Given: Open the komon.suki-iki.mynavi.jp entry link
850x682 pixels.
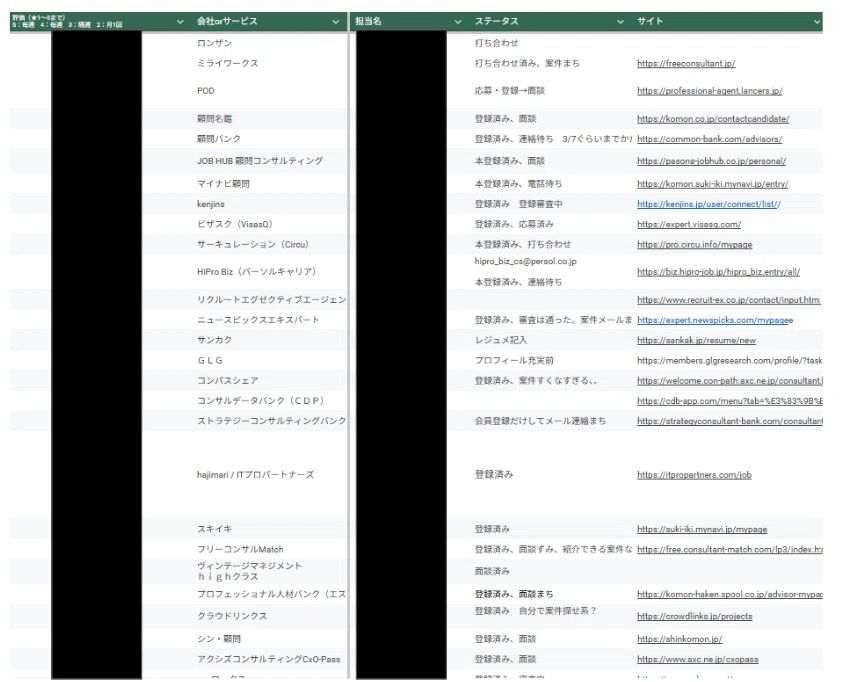Looking at the screenshot, I should point(712,184).
